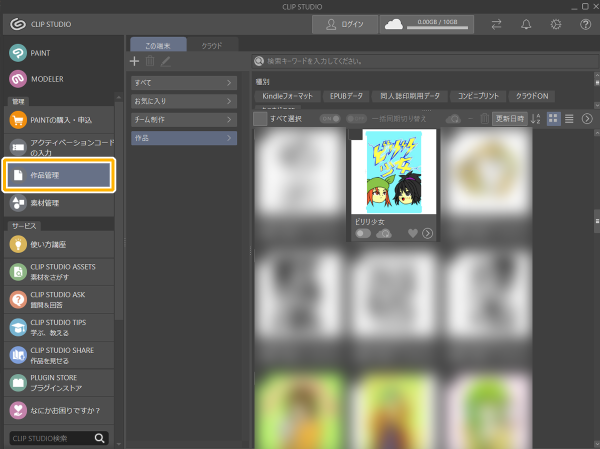This screenshot has width=600, height=449.
Task: Open the arrow menu for ビリリ少女
Action: coord(427,233)
